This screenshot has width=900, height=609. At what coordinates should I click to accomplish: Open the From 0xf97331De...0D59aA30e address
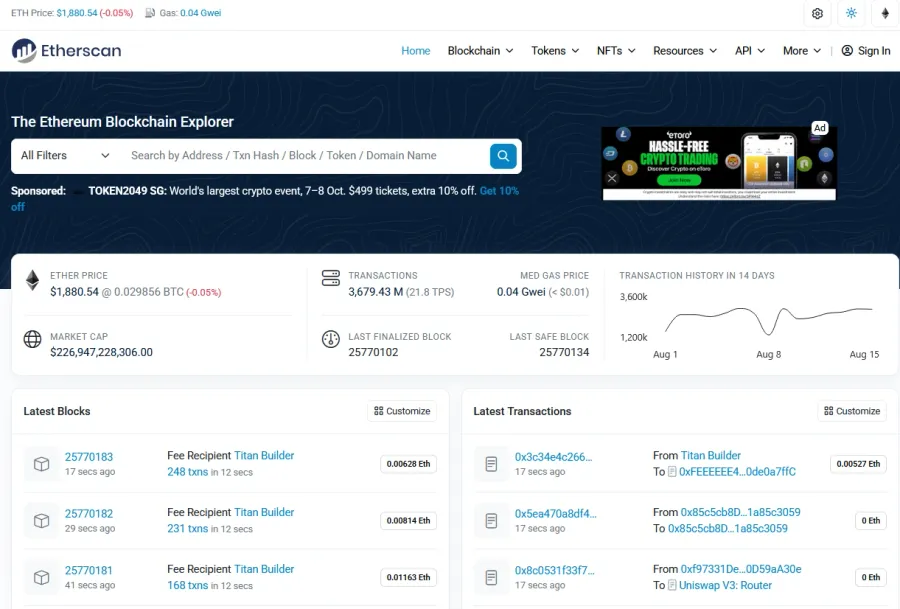[x=741, y=569]
